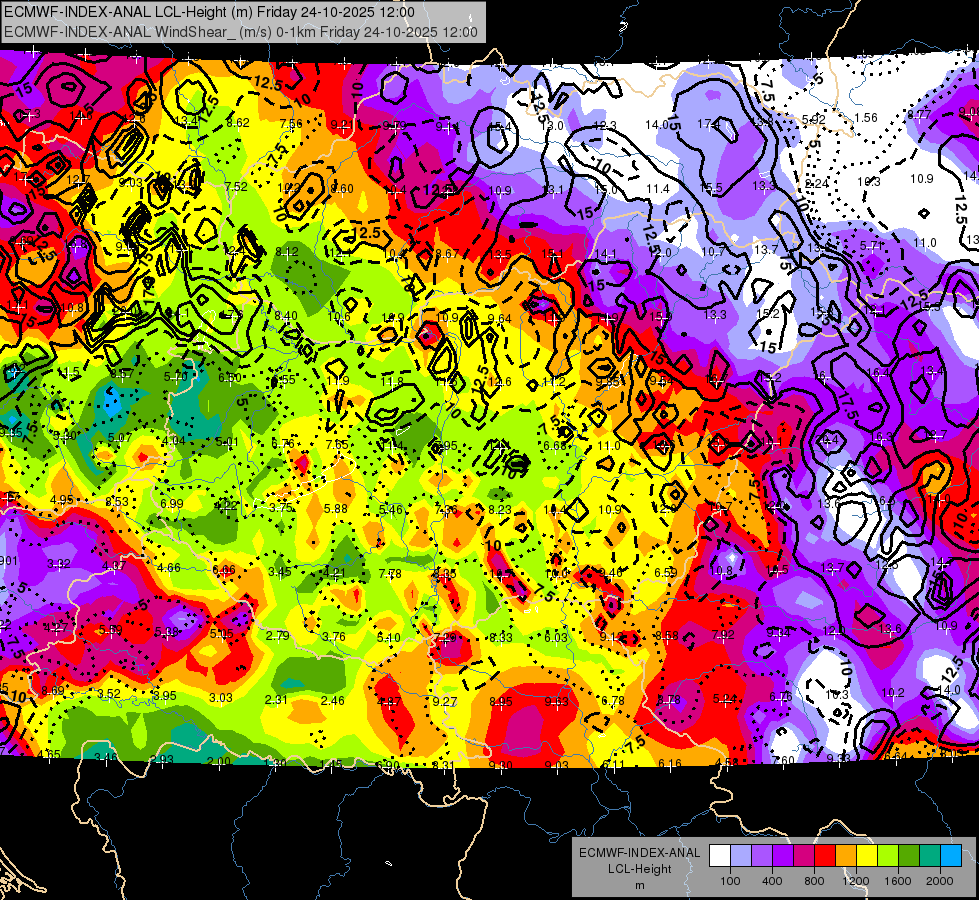Click the legend text LCL-Height
Viewport: 979px width, 900px height.
coord(639,869)
